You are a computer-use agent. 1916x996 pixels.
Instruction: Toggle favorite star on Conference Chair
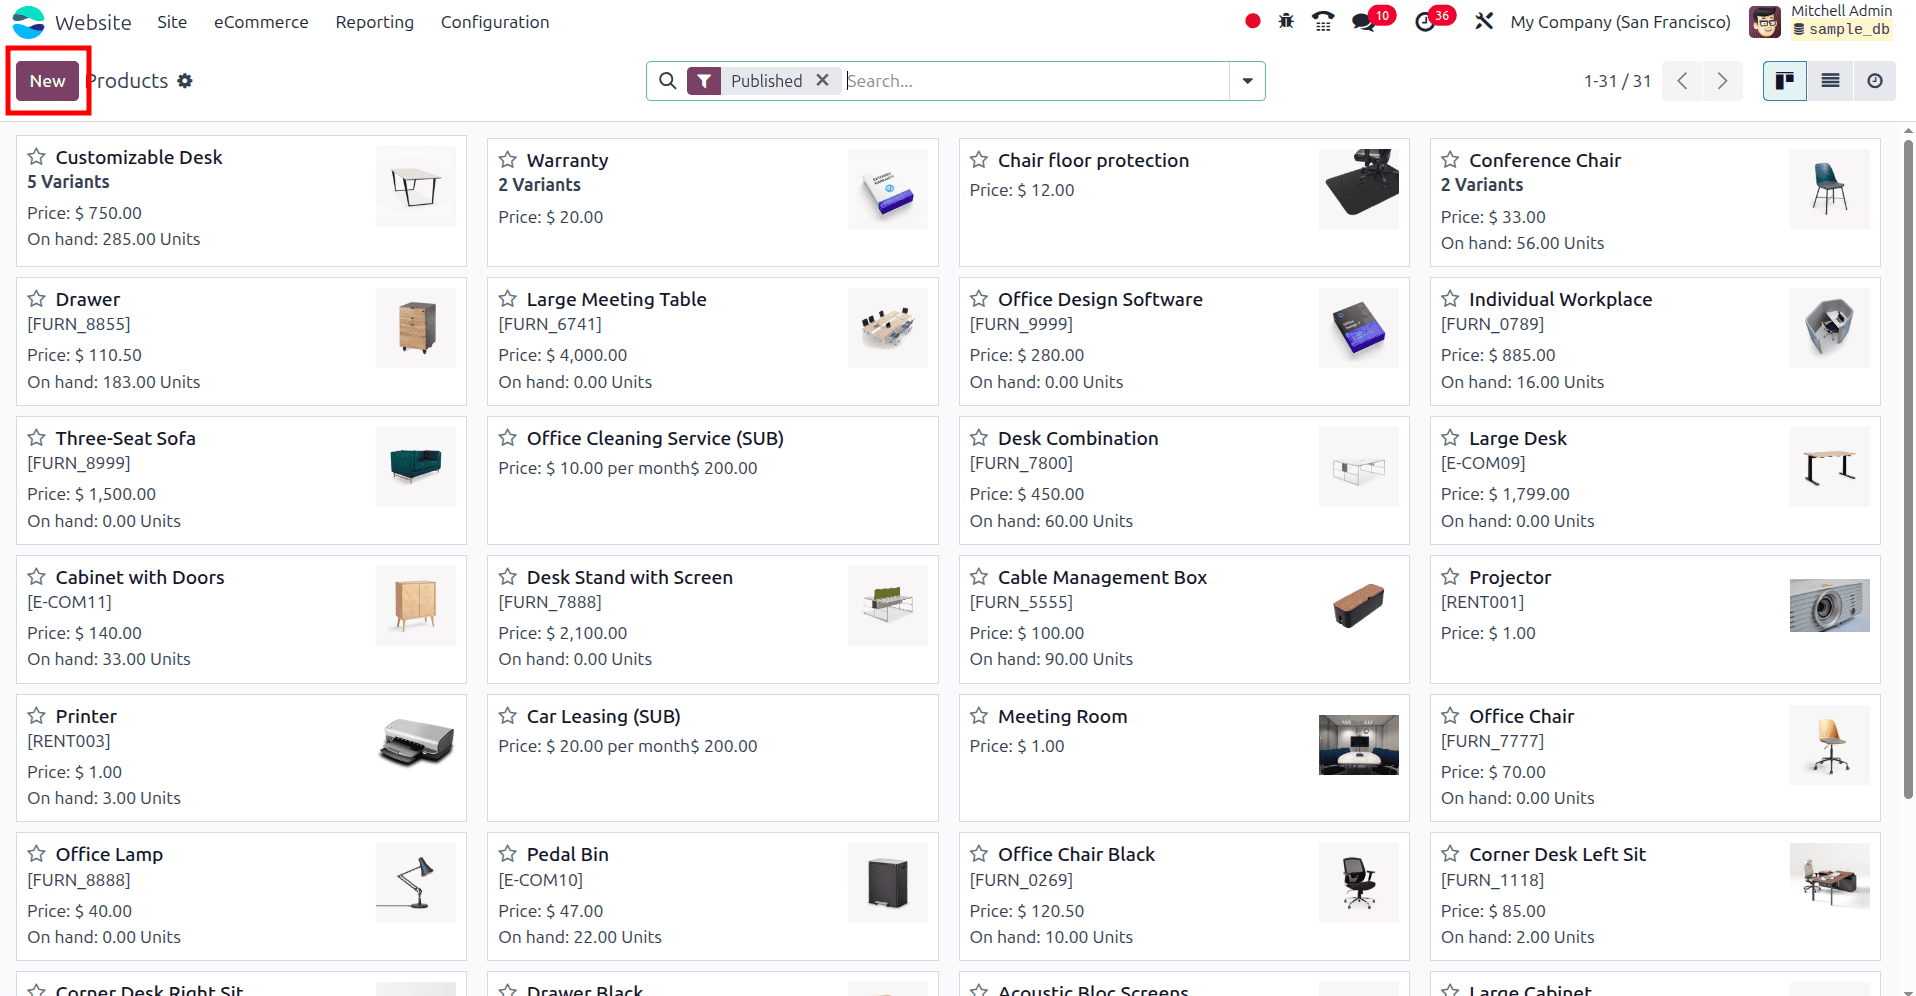[x=1450, y=160]
